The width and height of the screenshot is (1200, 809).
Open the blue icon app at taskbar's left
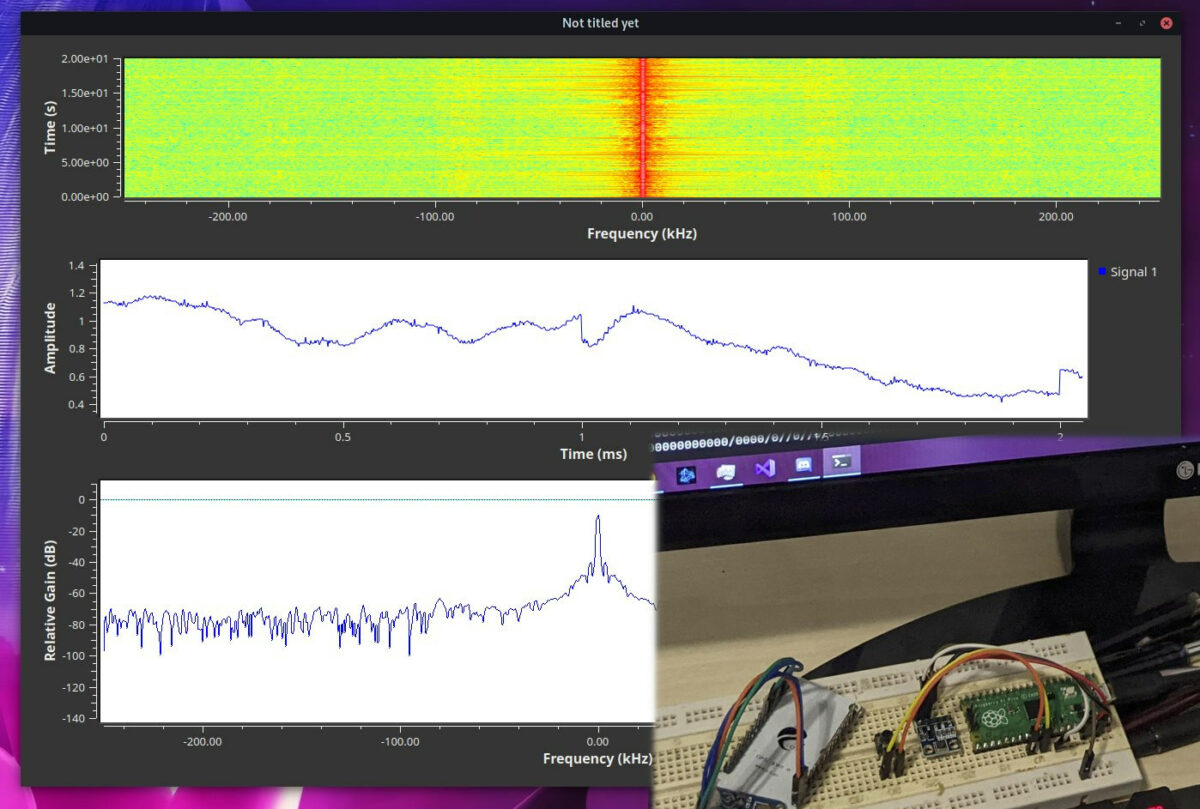click(687, 474)
